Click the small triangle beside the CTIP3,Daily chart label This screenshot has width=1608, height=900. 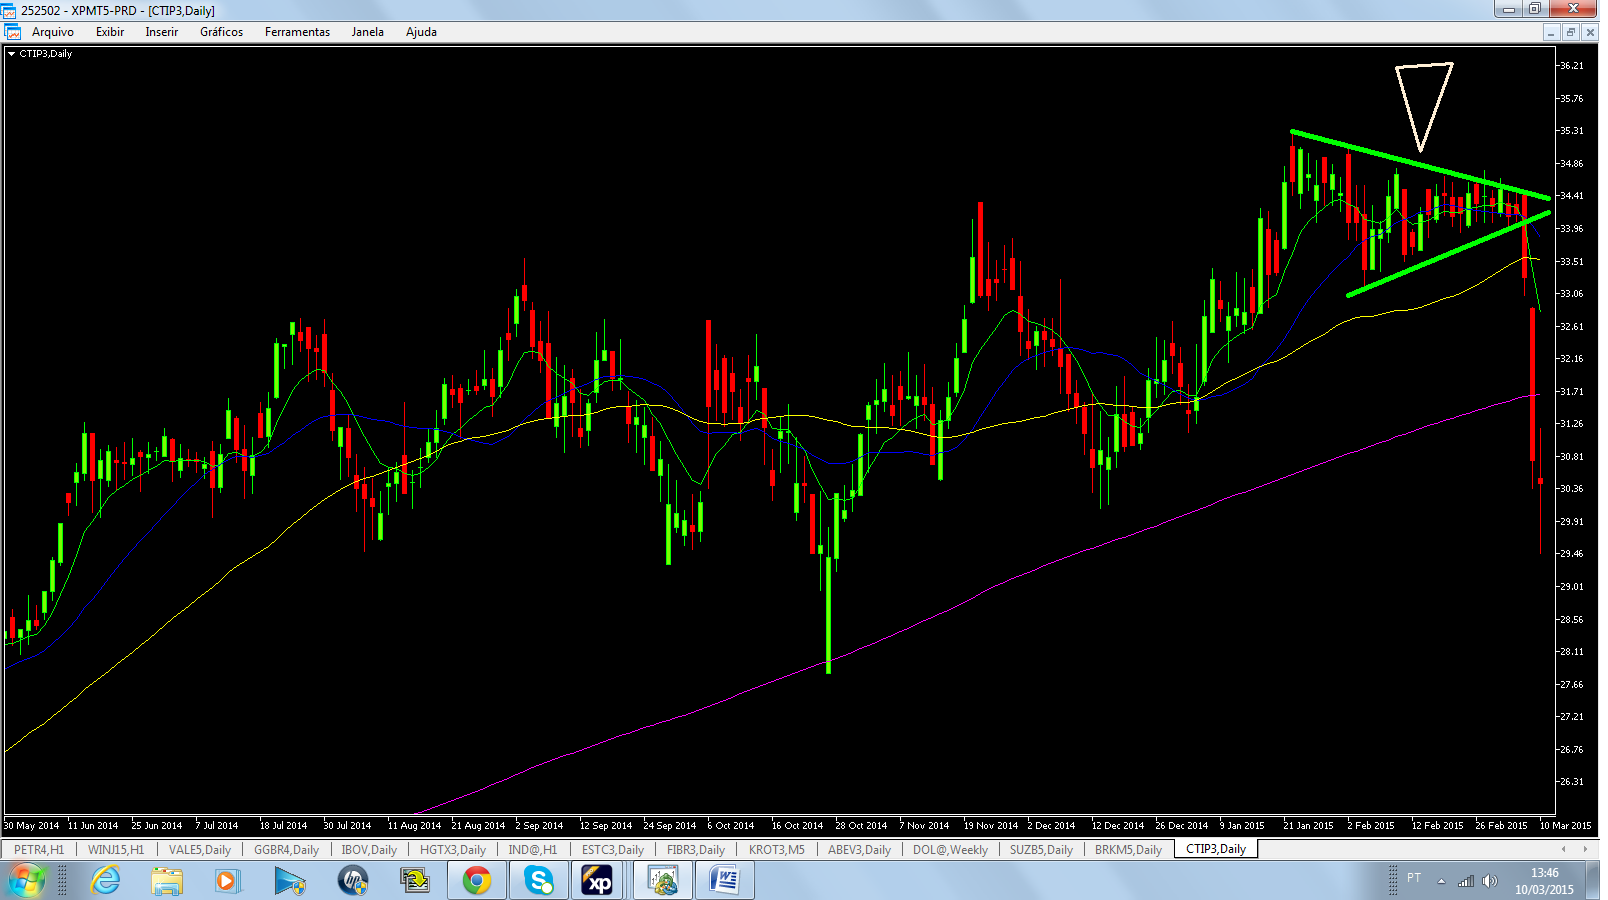(11, 54)
